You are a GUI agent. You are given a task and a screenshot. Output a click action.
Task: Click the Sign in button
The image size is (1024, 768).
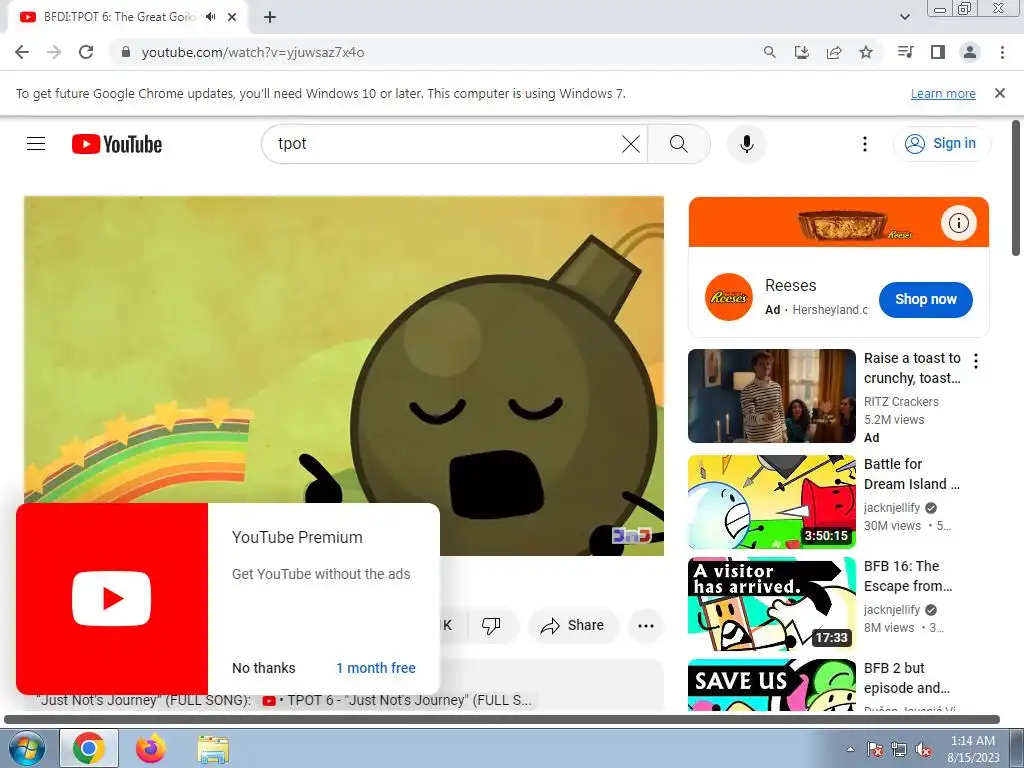point(941,144)
